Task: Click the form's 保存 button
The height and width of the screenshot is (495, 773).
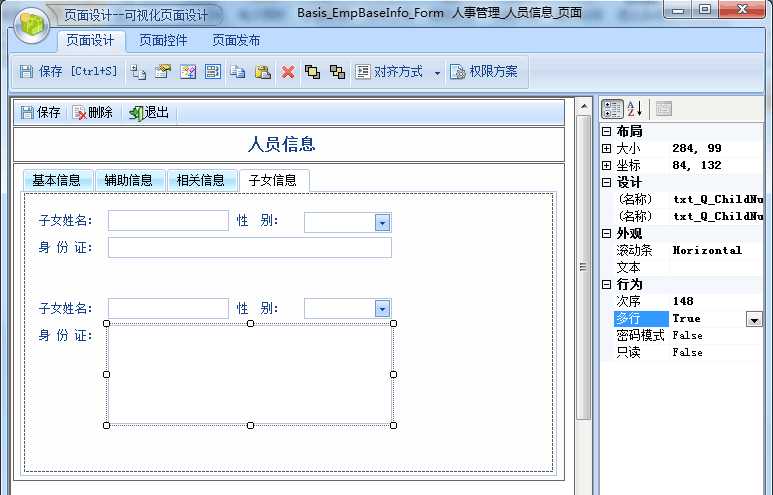Action: (x=40, y=112)
